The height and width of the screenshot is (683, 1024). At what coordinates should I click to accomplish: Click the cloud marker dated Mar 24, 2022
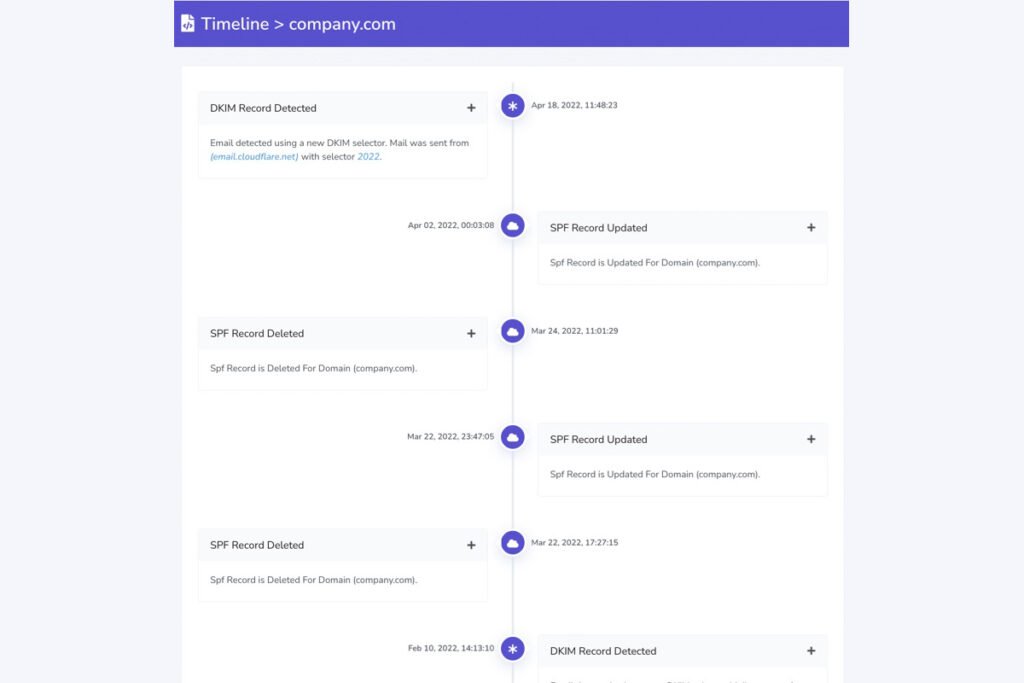[513, 331]
